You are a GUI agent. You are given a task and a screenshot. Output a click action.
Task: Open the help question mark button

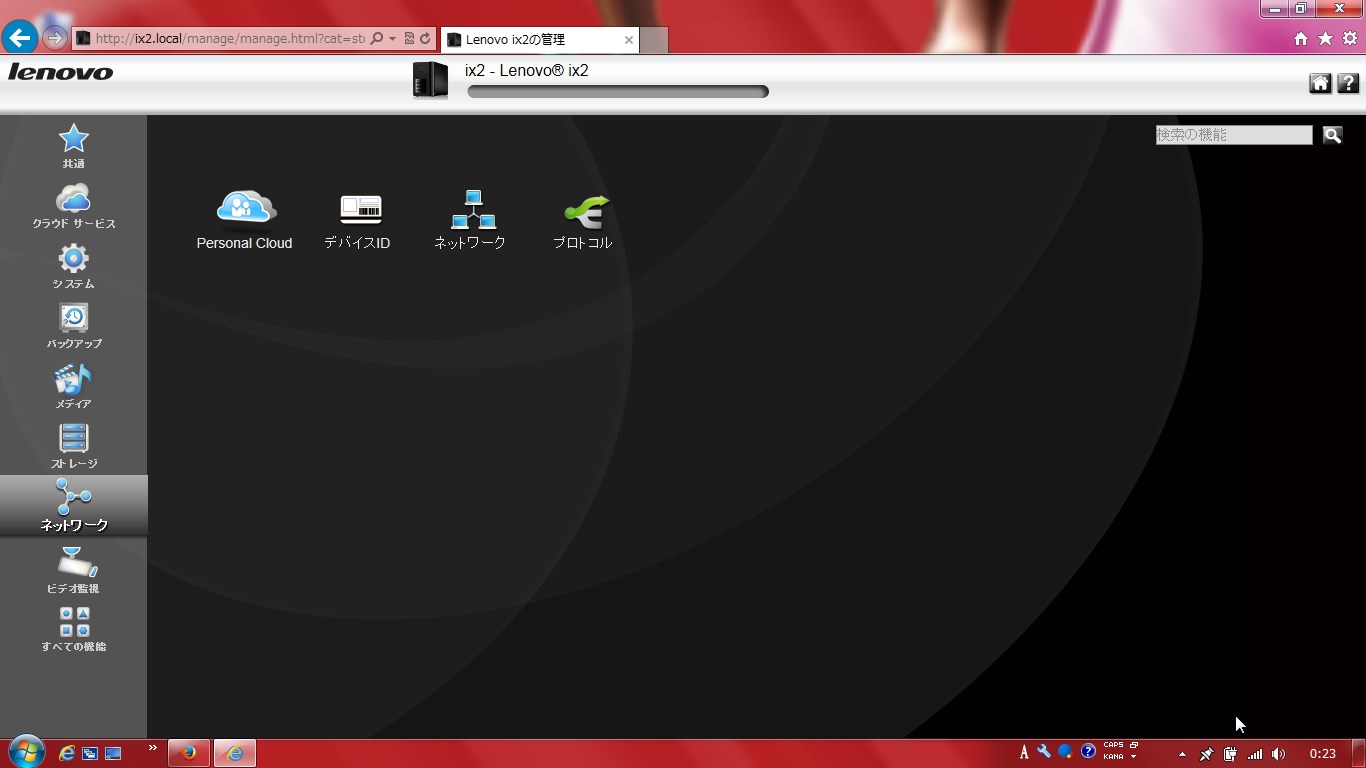point(1347,84)
